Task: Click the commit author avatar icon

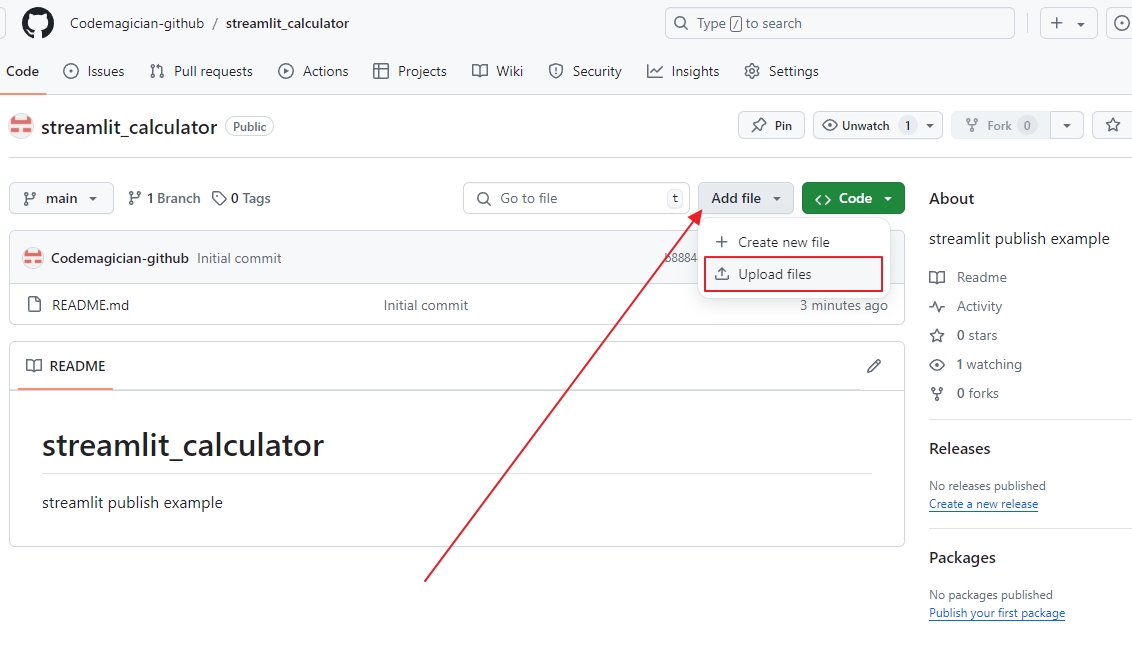Action: point(32,258)
